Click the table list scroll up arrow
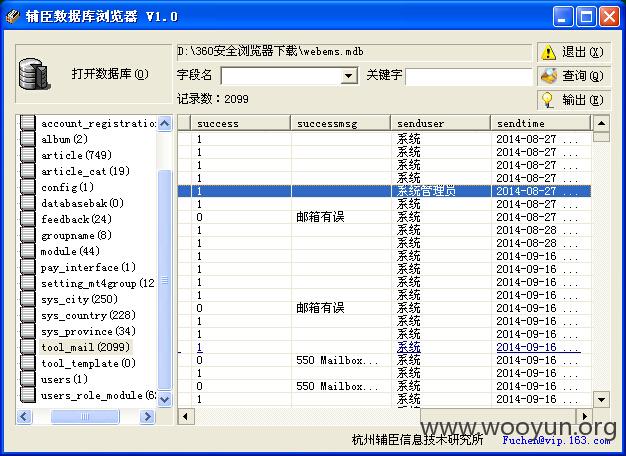 (x=164, y=123)
